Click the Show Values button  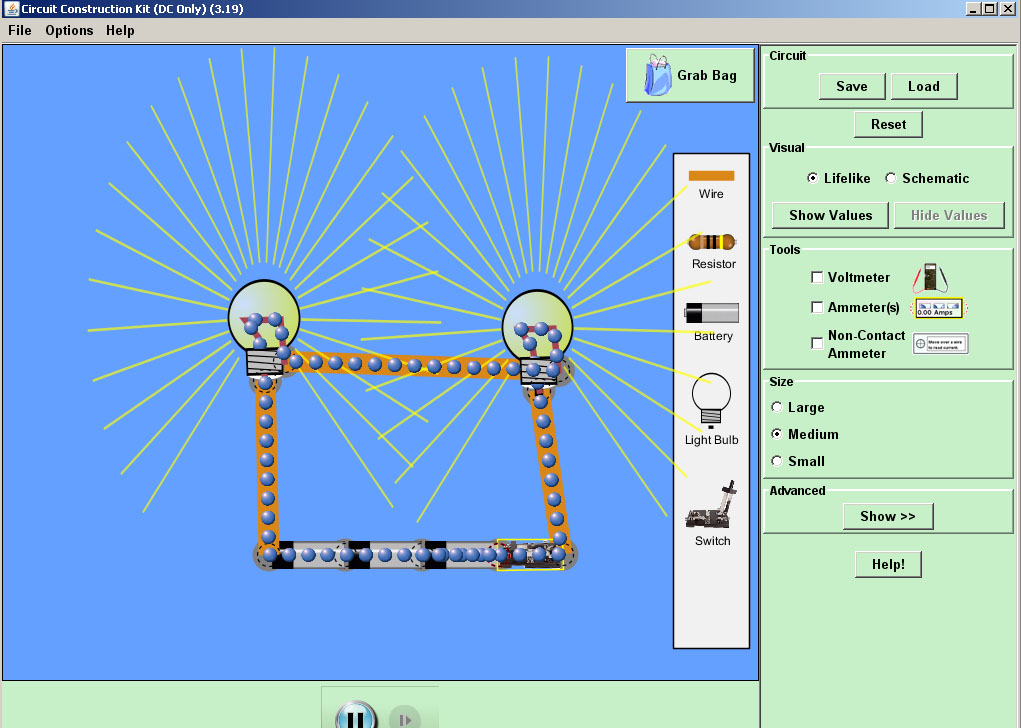(x=828, y=215)
